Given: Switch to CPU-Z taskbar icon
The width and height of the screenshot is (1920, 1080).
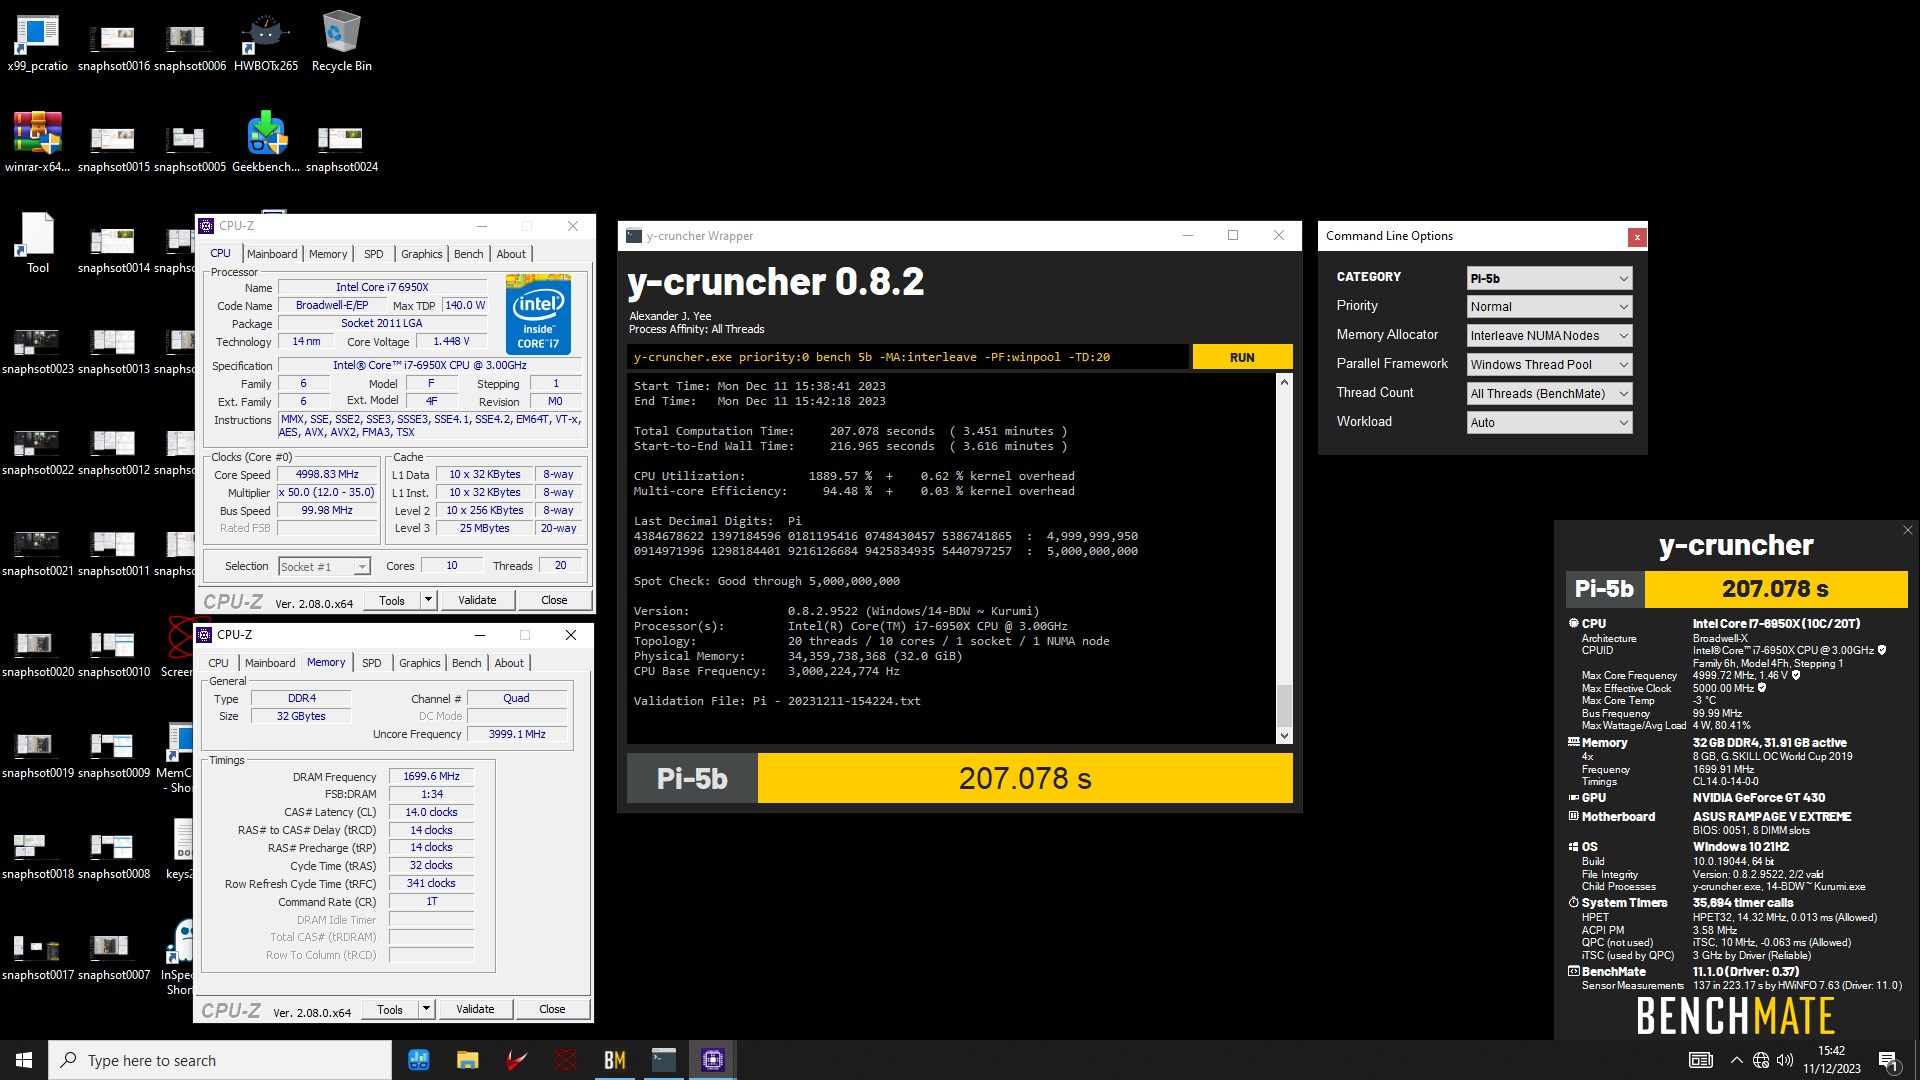Looking at the screenshot, I should 713,1060.
